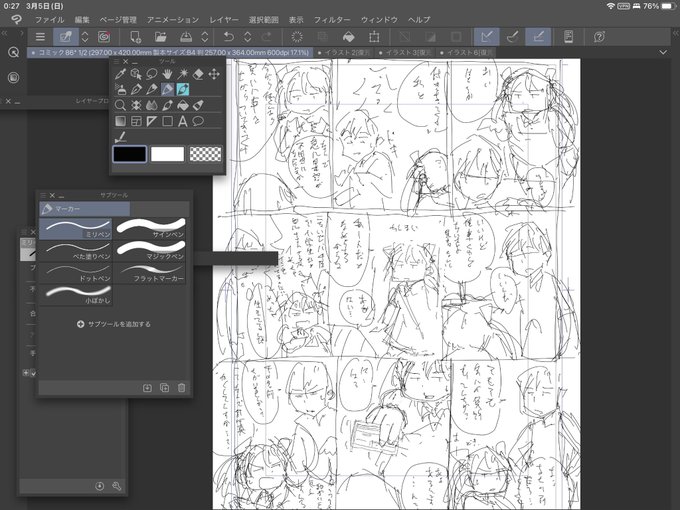Select the マジックペン sub tool
Image resolution: width=680 pixels, height=510 pixels.
(x=150, y=251)
